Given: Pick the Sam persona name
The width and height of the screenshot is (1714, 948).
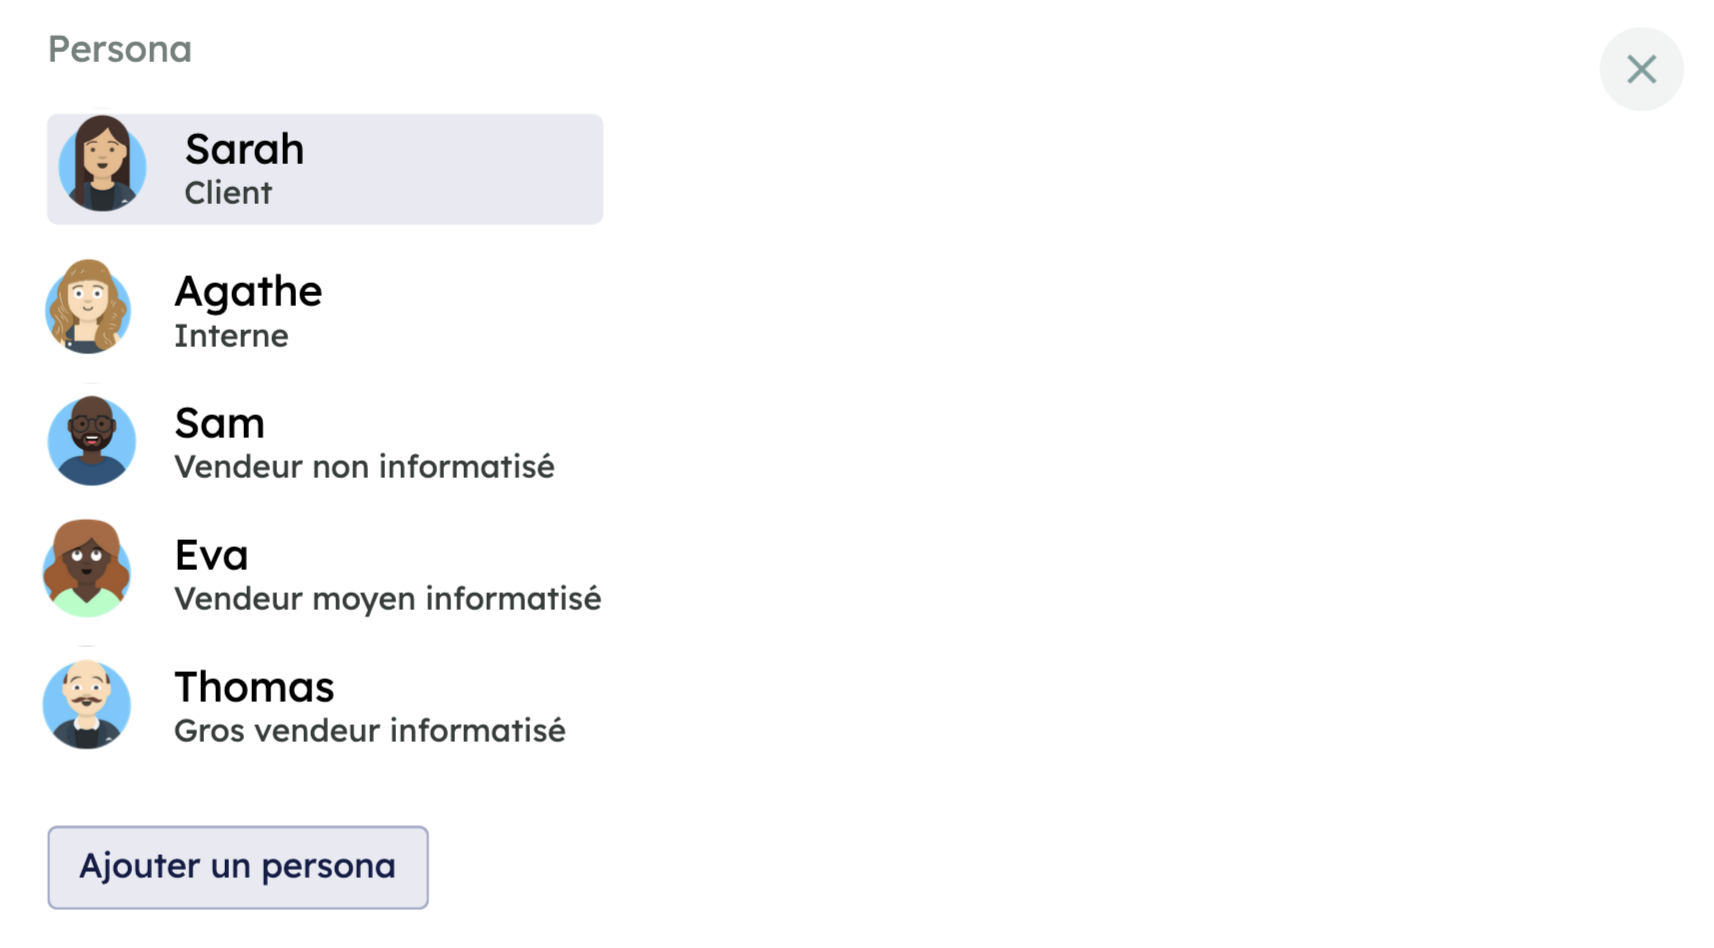Looking at the screenshot, I should [219, 424].
